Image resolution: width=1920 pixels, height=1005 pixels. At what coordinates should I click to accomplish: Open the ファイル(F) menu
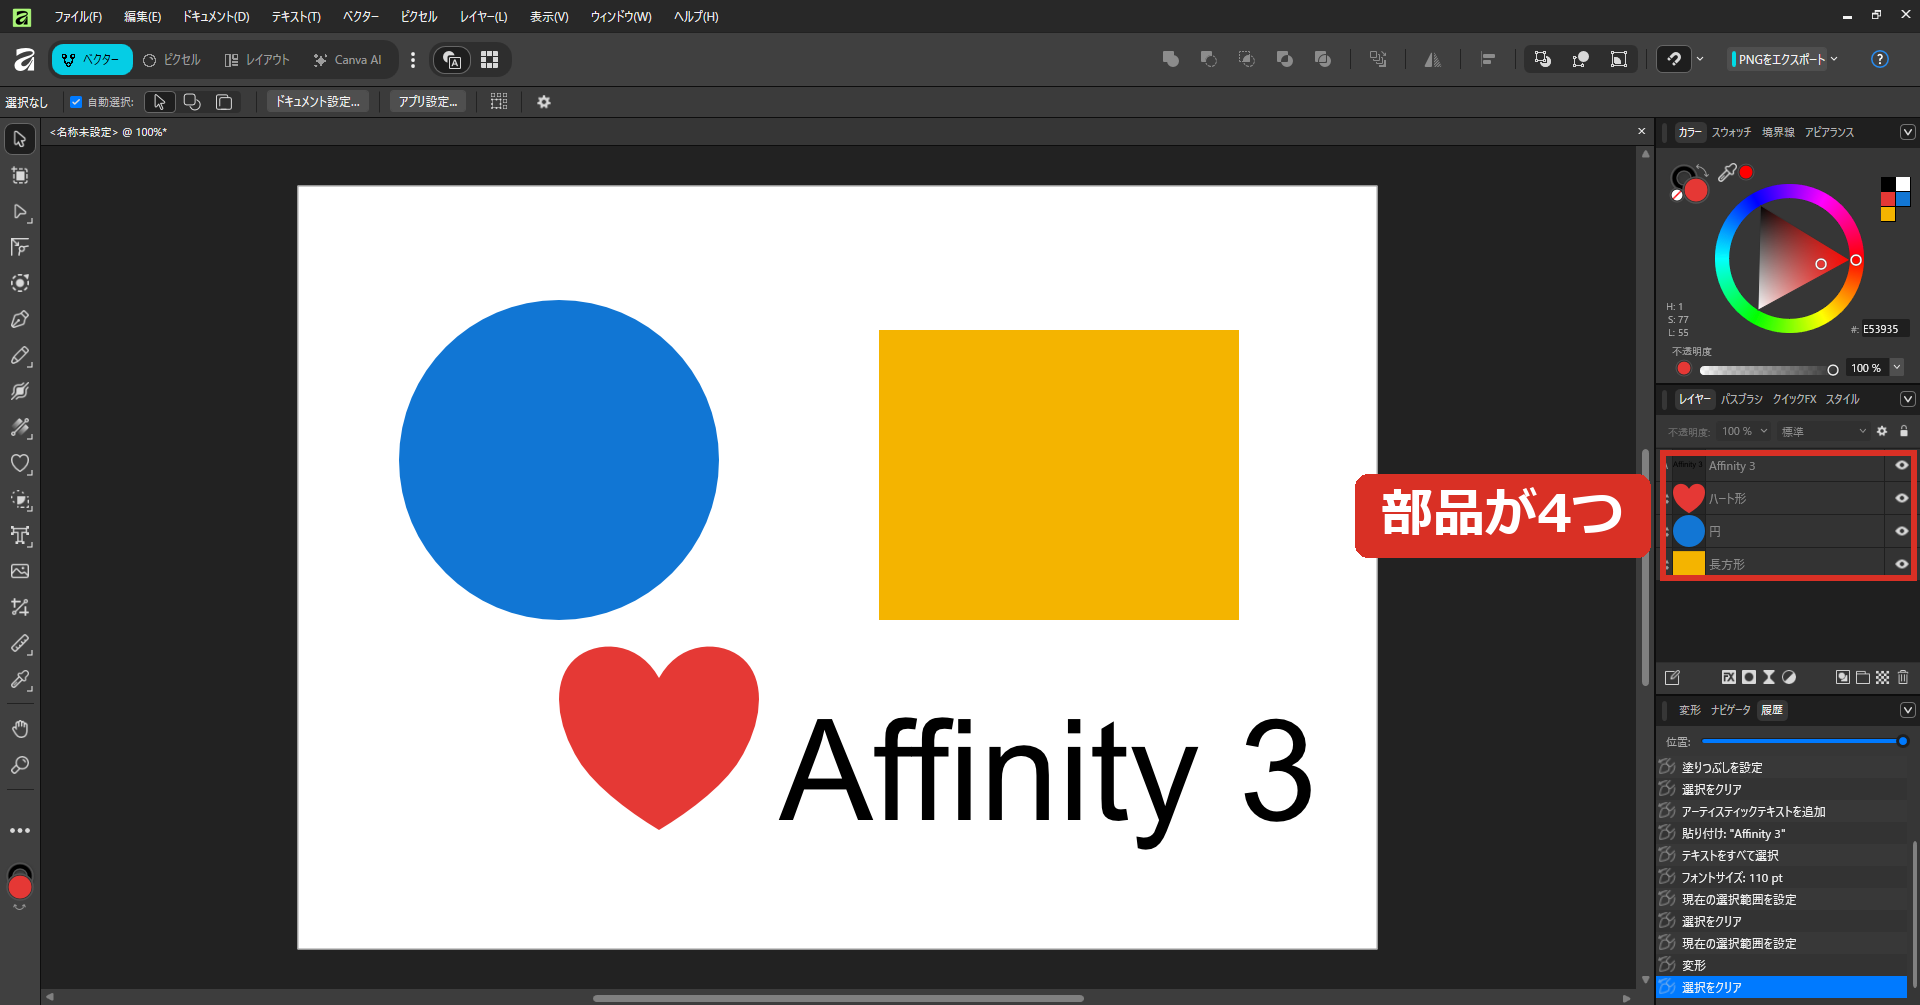(78, 17)
